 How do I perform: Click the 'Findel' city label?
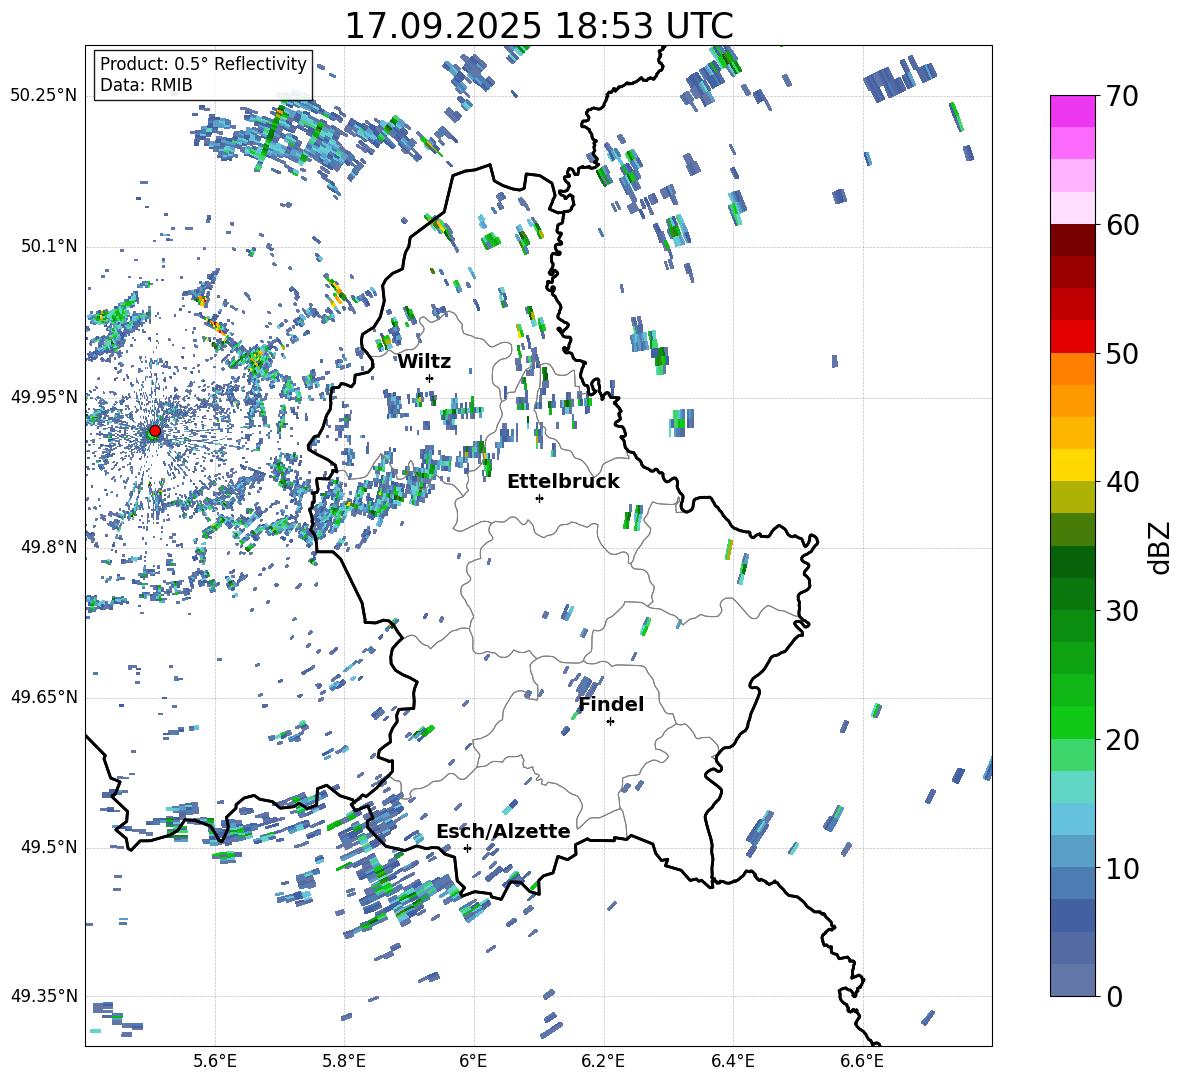611,704
